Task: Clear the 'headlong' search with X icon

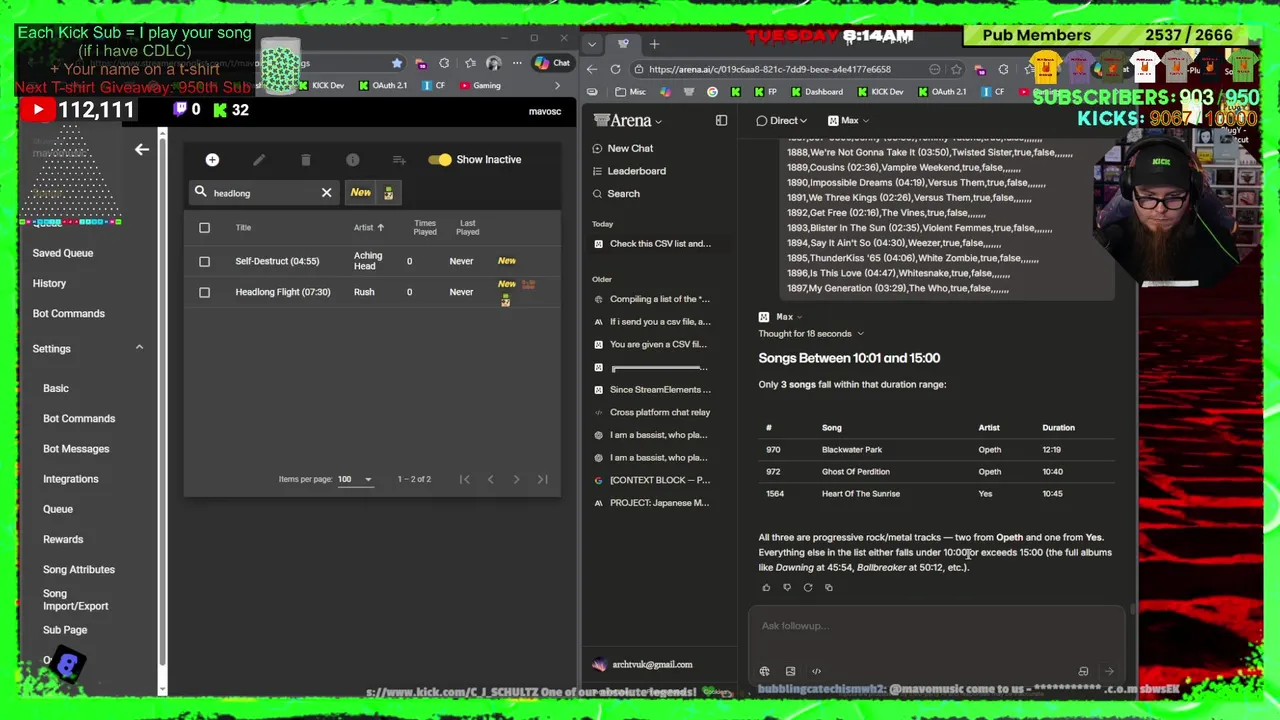Action: 326,192
